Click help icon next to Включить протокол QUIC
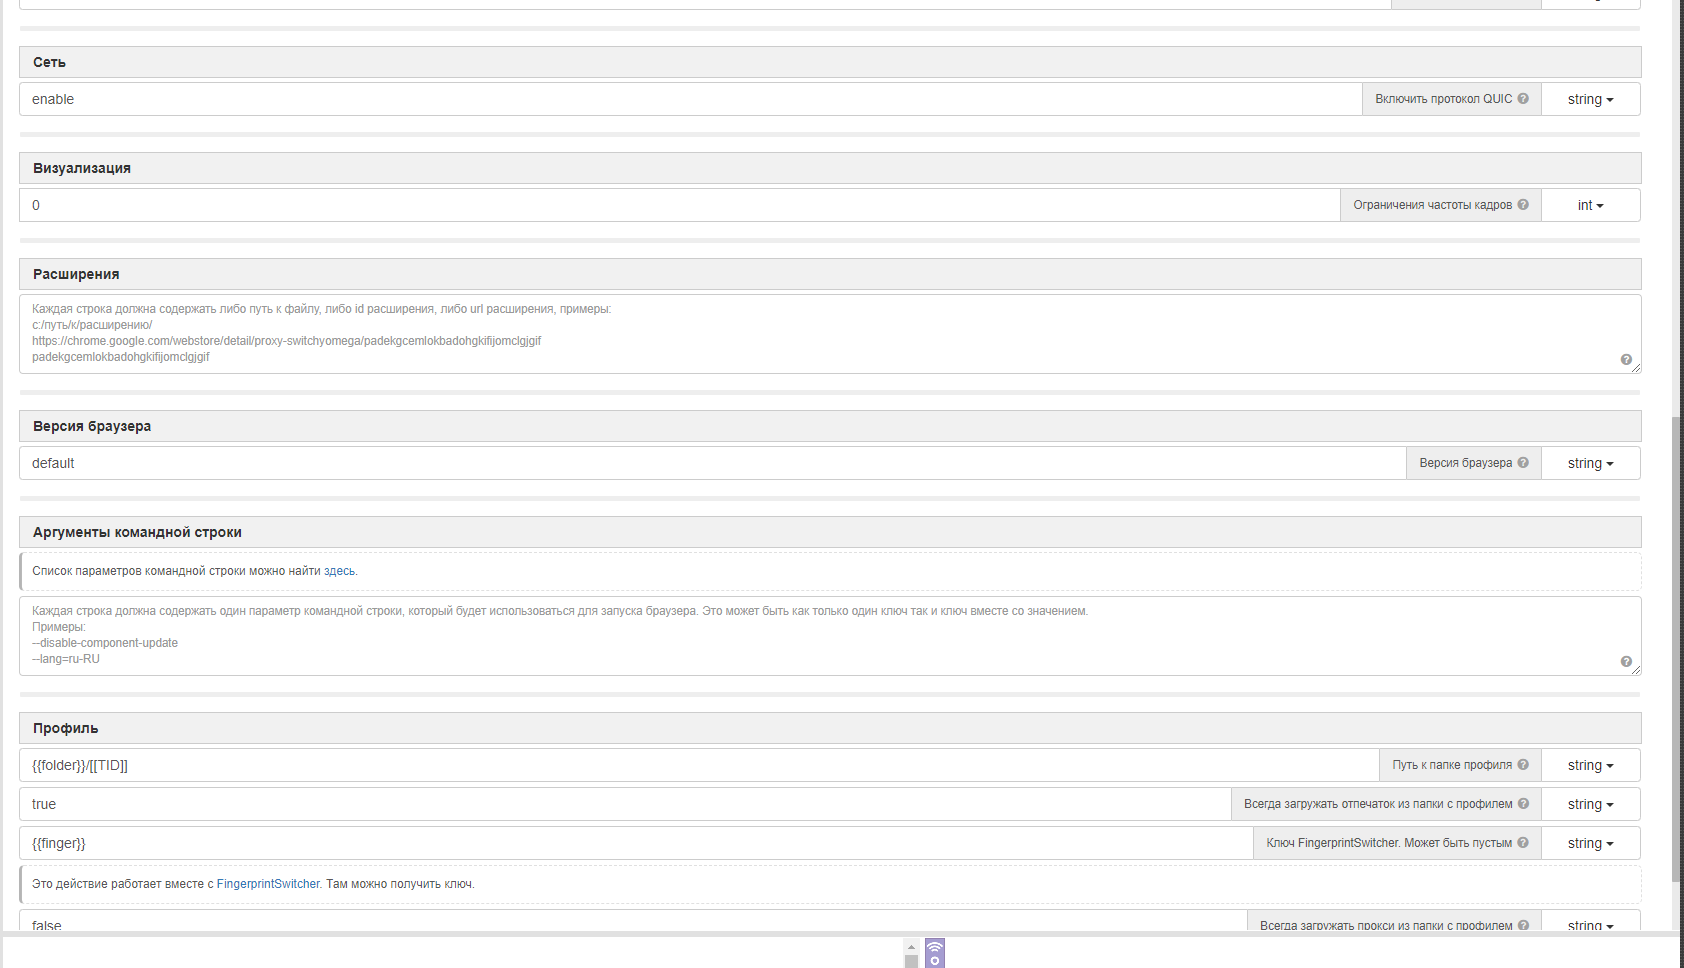The width and height of the screenshot is (1684, 968). (1523, 99)
